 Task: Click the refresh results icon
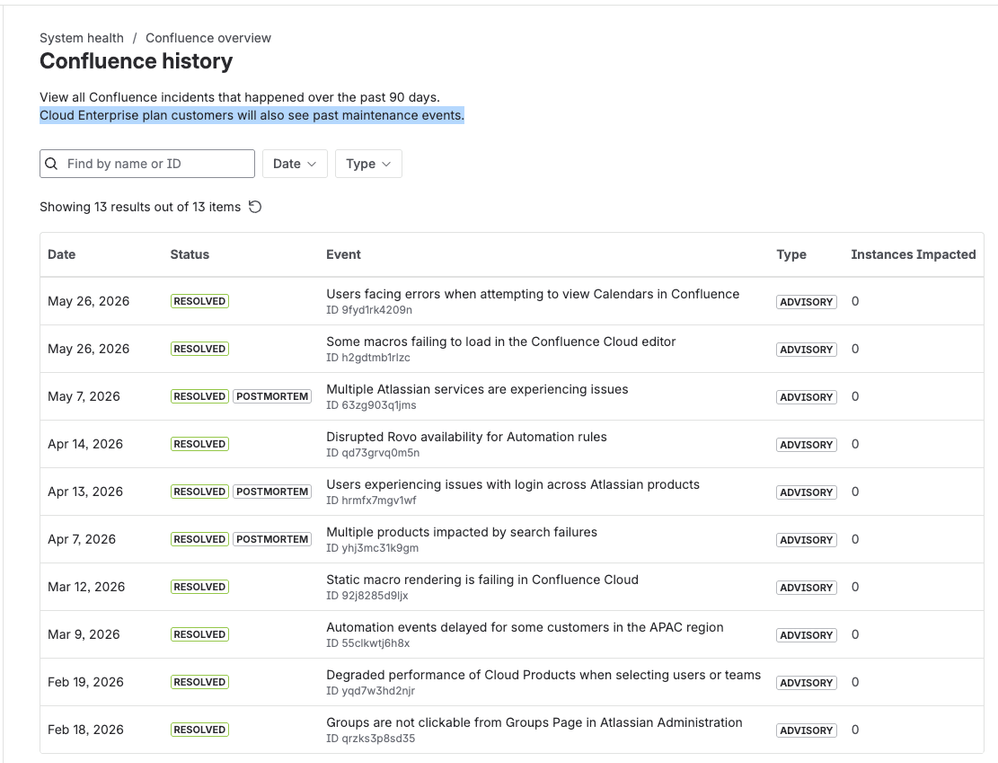pyautogui.click(x=255, y=207)
